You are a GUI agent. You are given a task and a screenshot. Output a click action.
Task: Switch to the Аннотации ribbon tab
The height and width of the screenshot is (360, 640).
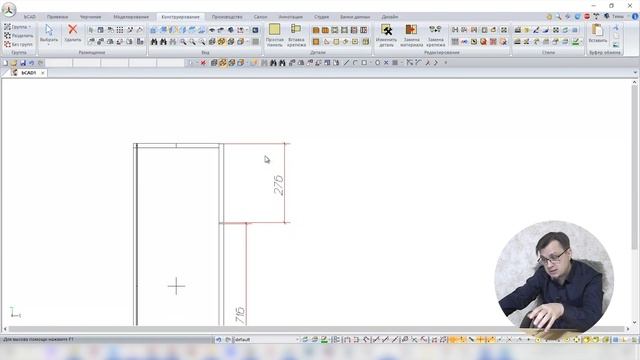coord(291,17)
